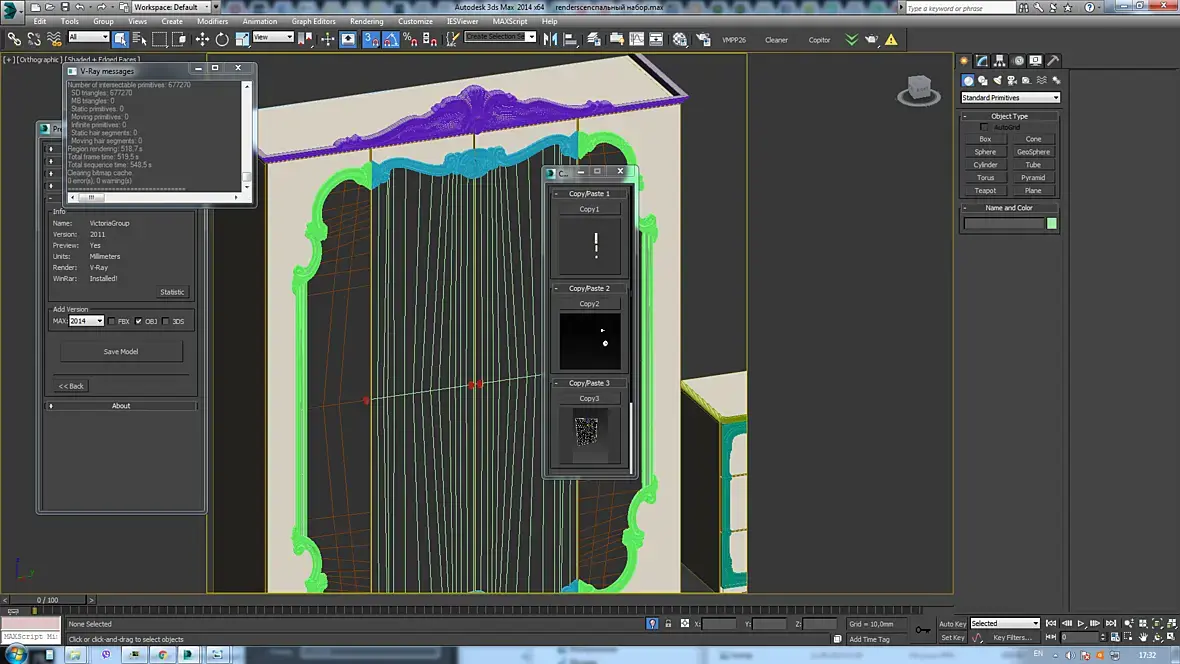Toggle 3D Snaps in the toolbar

(x=370, y=40)
